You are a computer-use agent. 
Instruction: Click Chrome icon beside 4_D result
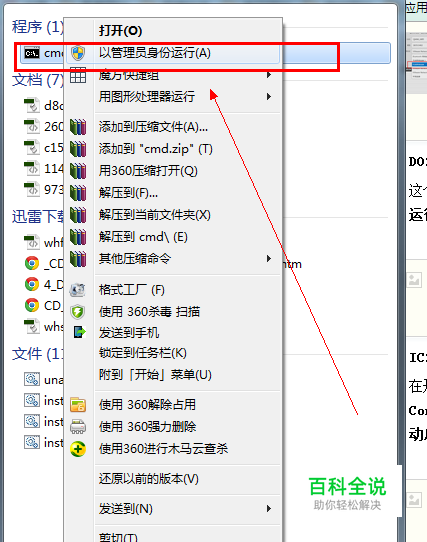32,284
